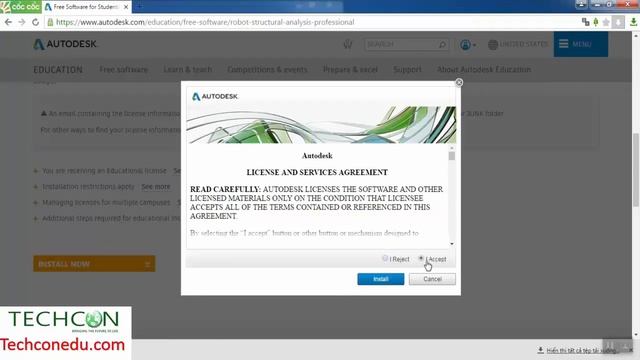Open the blue MENU hamburger button
The image size is (640, 360).
click(580, 44)
